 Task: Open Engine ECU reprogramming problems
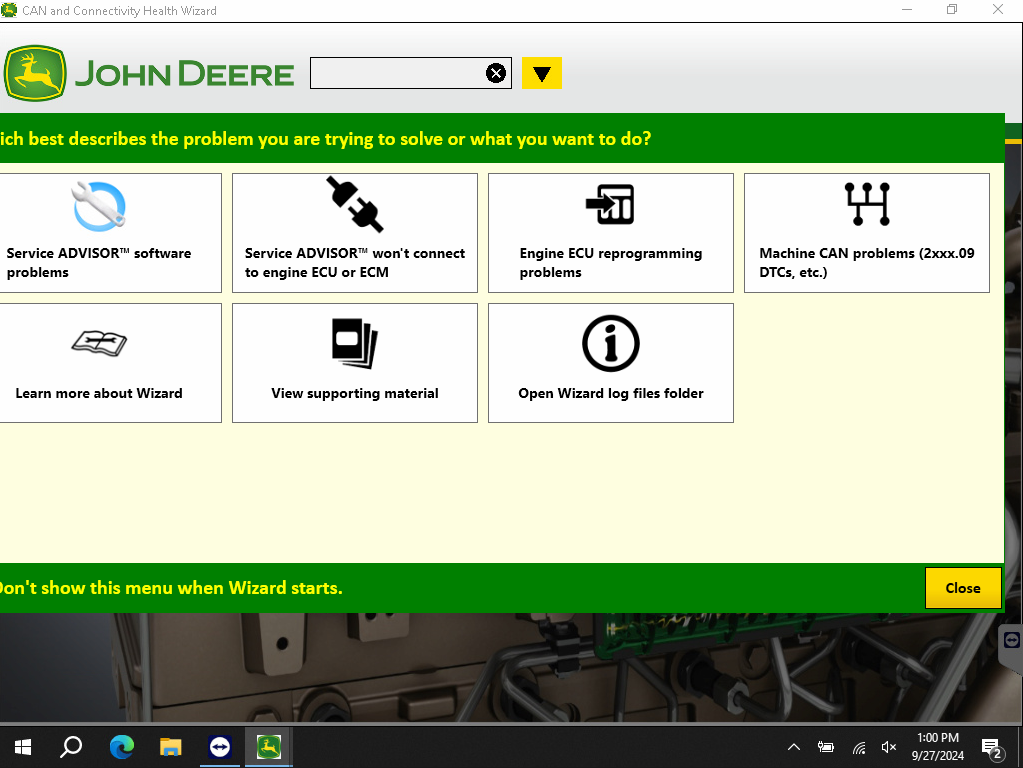610,205
